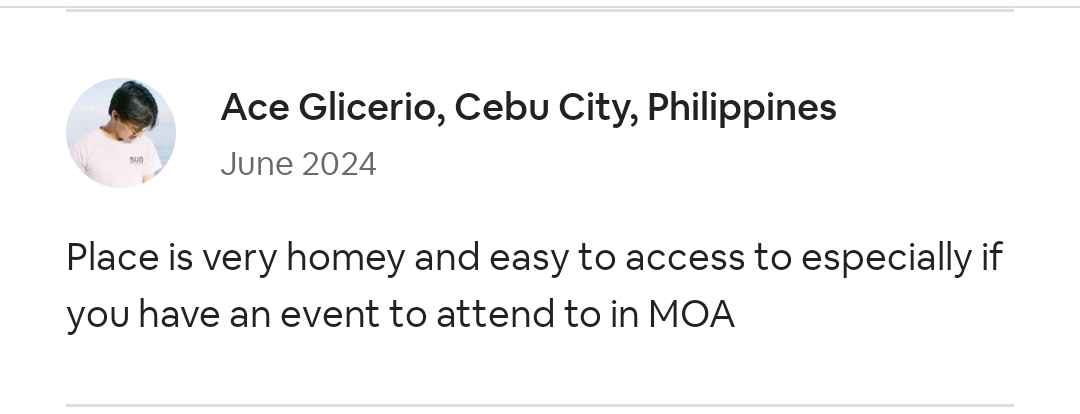This screenshot has height=414, width=1080.
Task: Click the word event in second line
Action: 330,315
